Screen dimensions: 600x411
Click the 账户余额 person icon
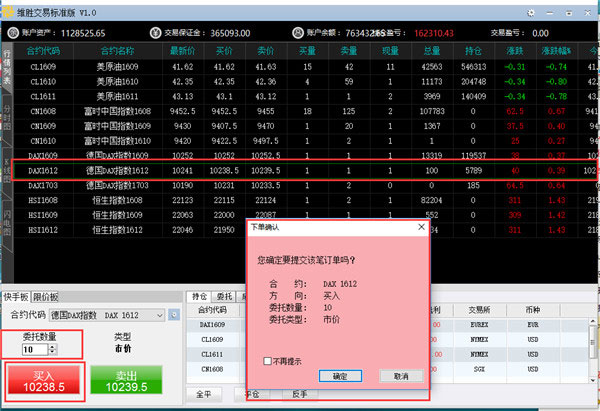tap(298, 33)
